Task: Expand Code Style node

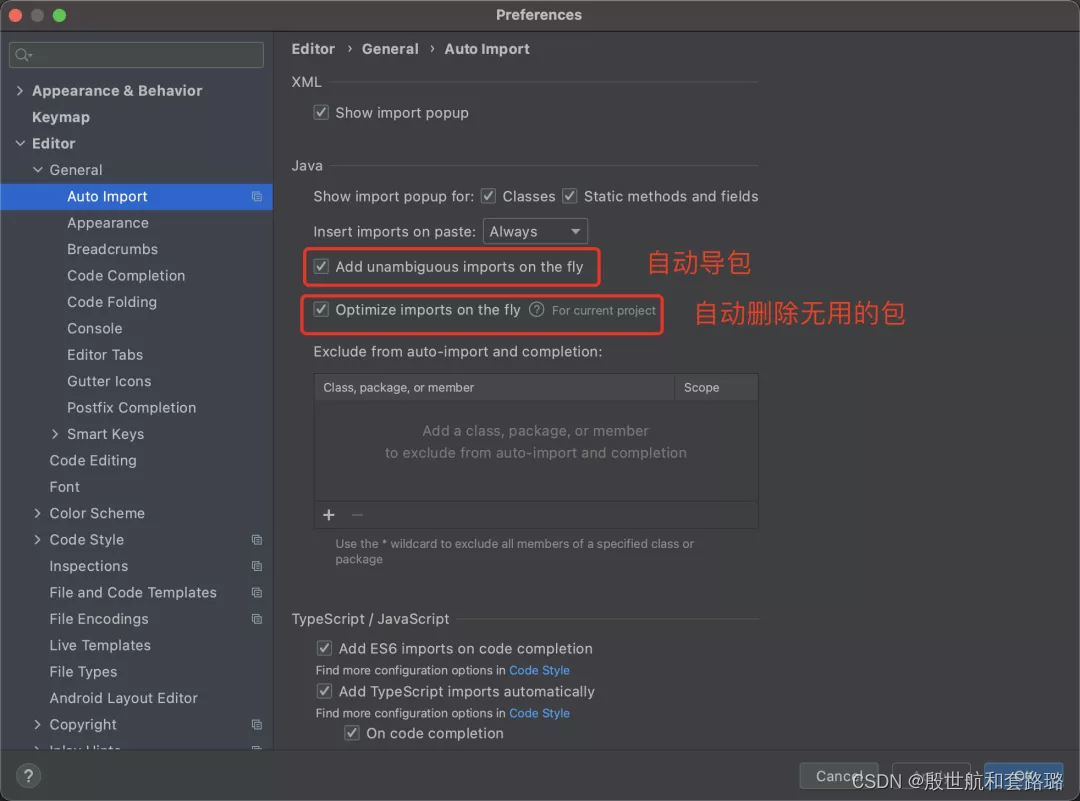Action: (x=37, y=540)
